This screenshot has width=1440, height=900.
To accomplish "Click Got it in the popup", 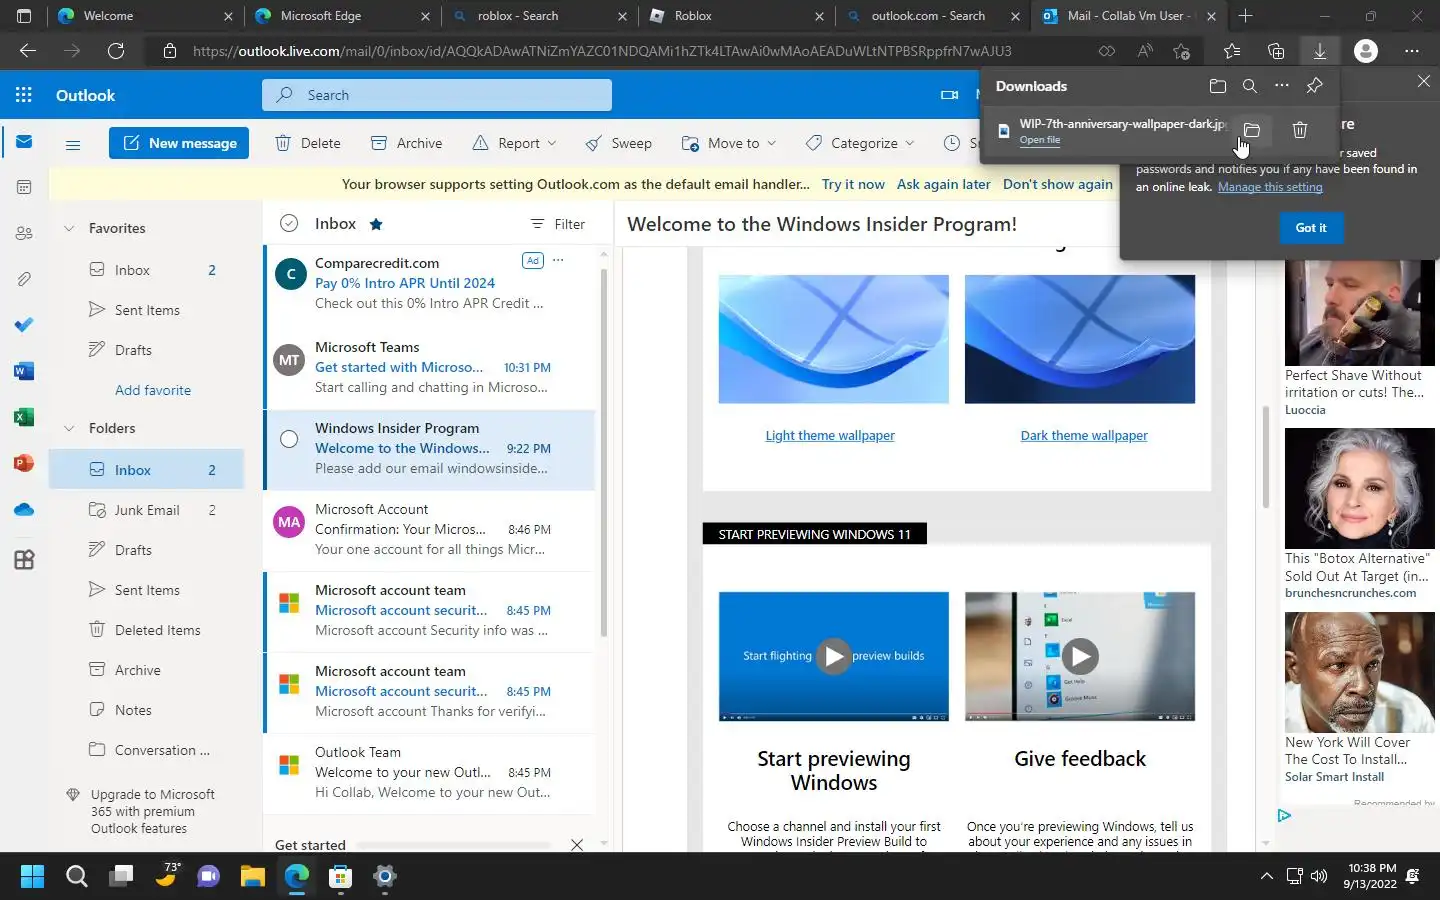I will (1311, 228).
